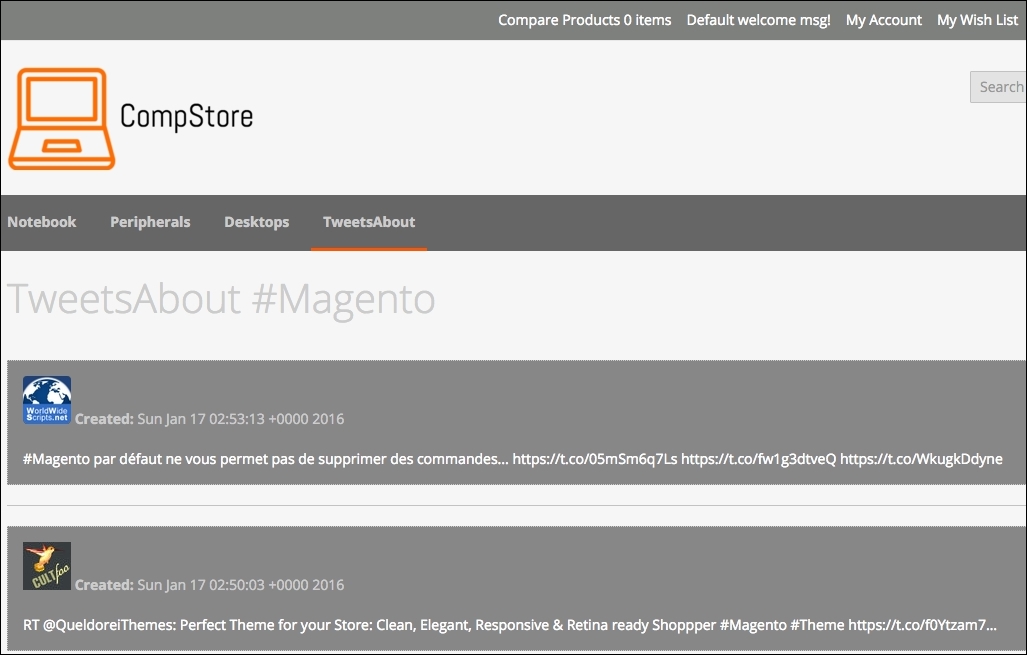Click the tweet starting '#Magento par défaut'
Screen dimensions: 1027x655
coord(513,459)
